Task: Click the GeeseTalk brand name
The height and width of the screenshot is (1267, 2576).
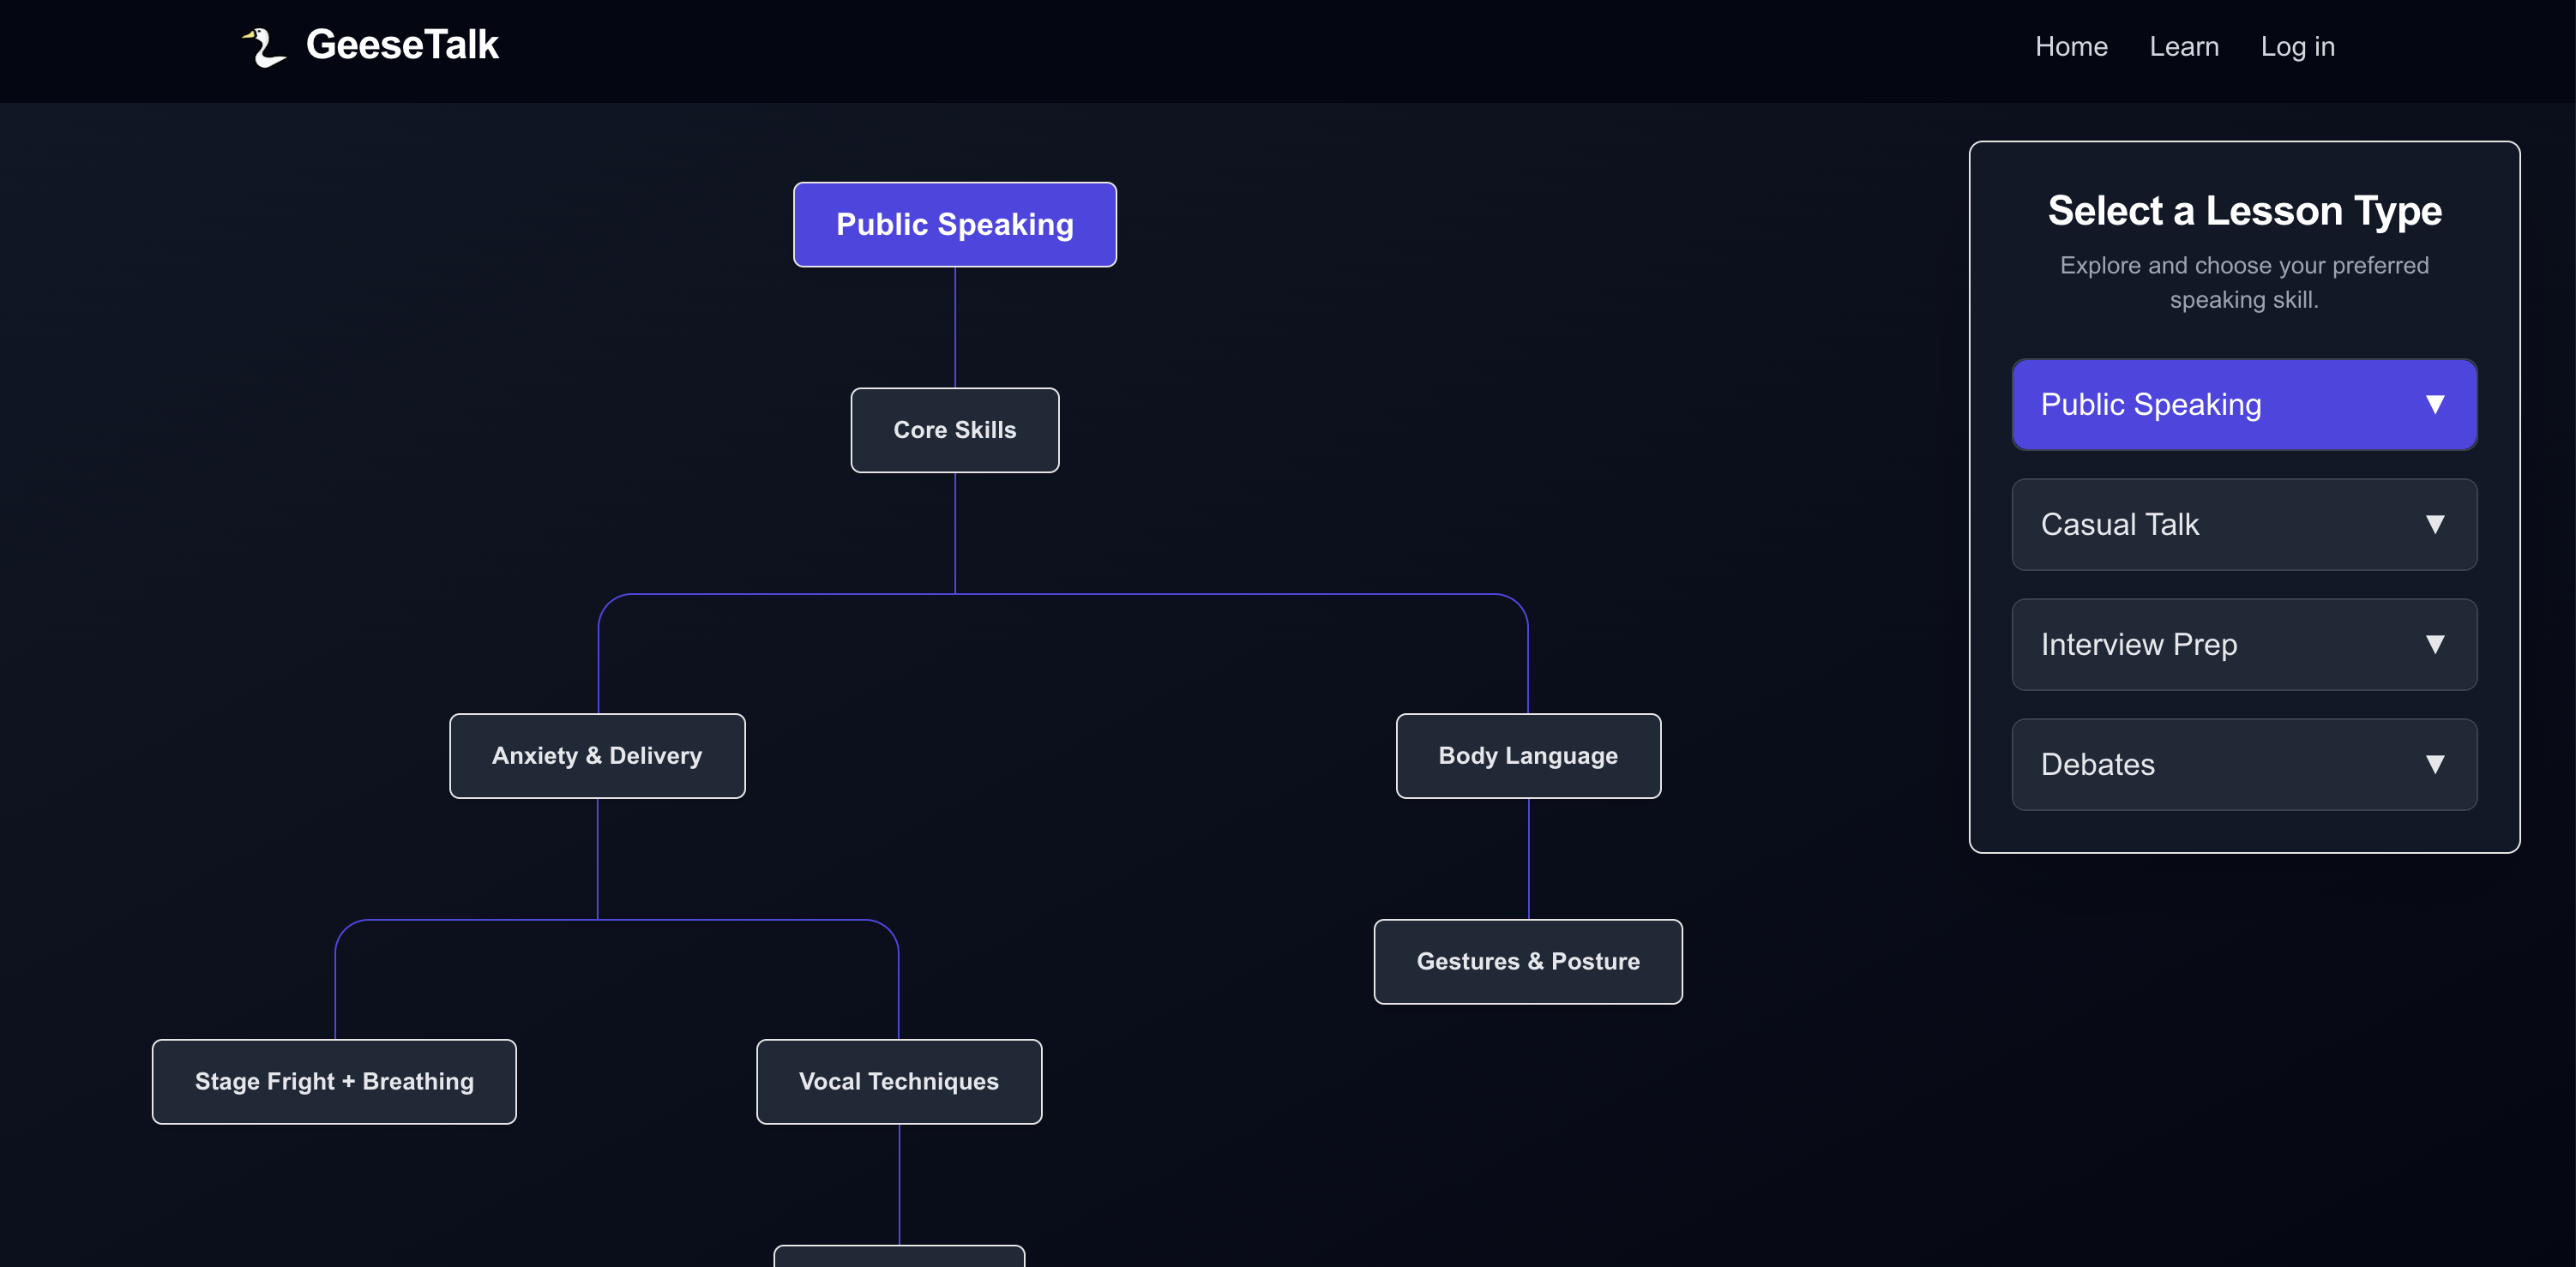Action: point(402,45)
